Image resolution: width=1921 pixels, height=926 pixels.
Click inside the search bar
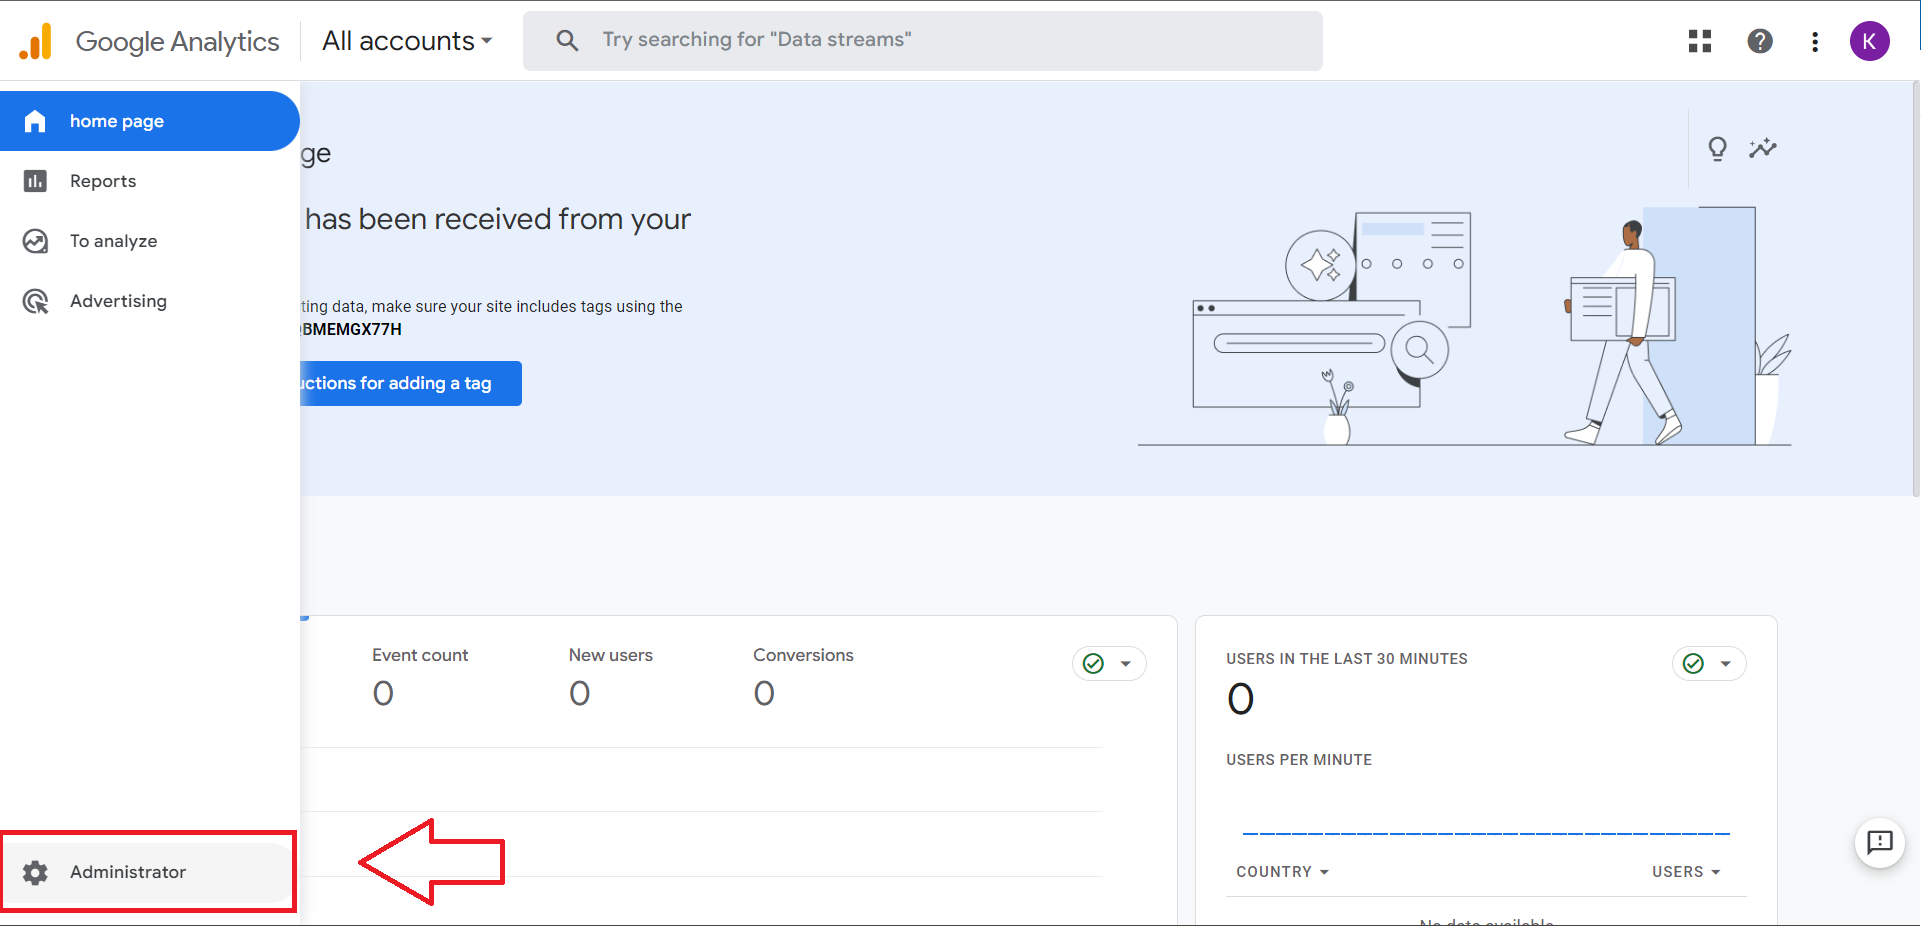(900, 40)
